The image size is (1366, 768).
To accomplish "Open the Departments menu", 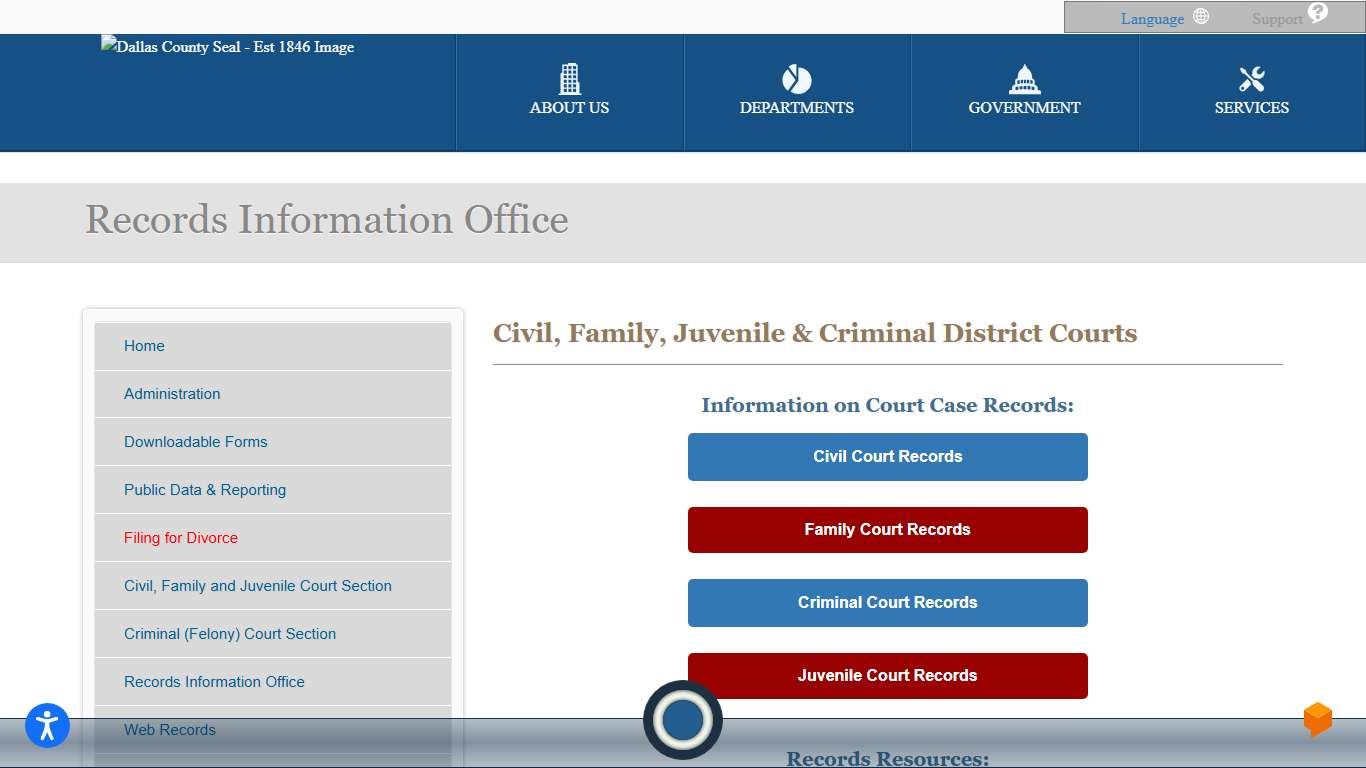I will point(797,107).
